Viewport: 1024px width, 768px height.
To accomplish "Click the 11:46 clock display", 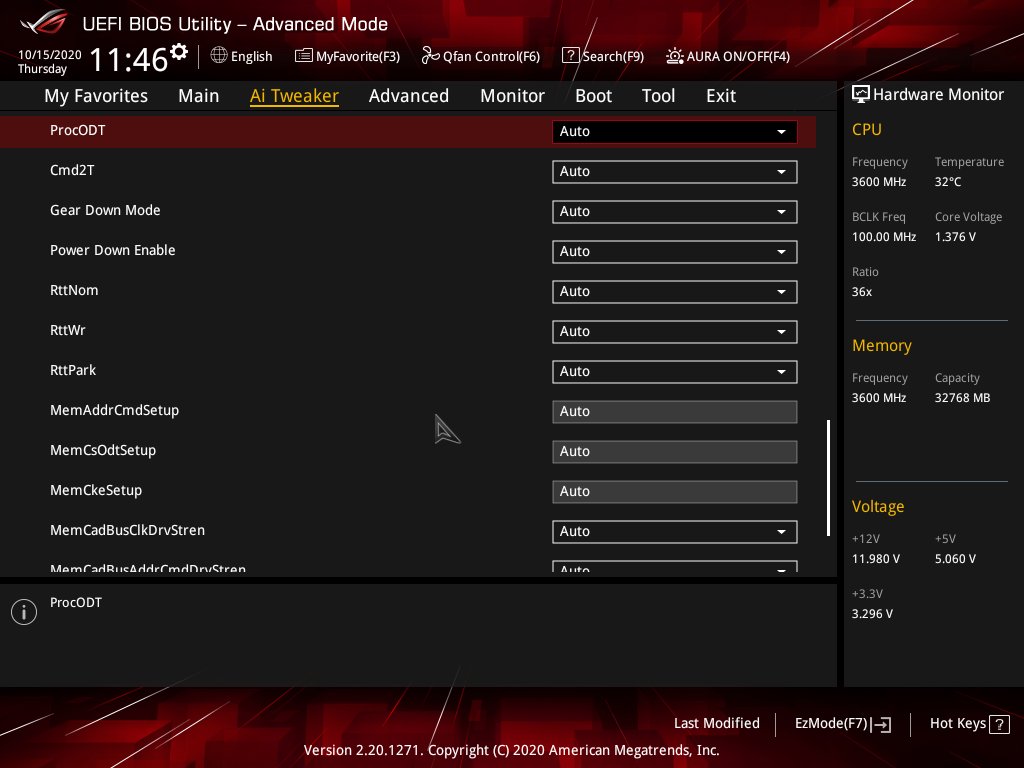I will pyautogui.click(x=129, y=59).
